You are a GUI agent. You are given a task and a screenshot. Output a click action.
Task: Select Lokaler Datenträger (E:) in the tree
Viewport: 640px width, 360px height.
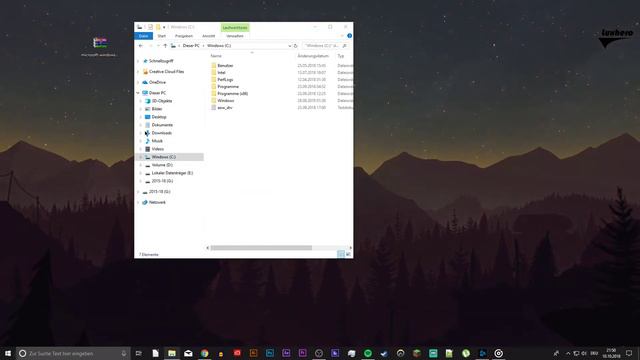(172, 173)
